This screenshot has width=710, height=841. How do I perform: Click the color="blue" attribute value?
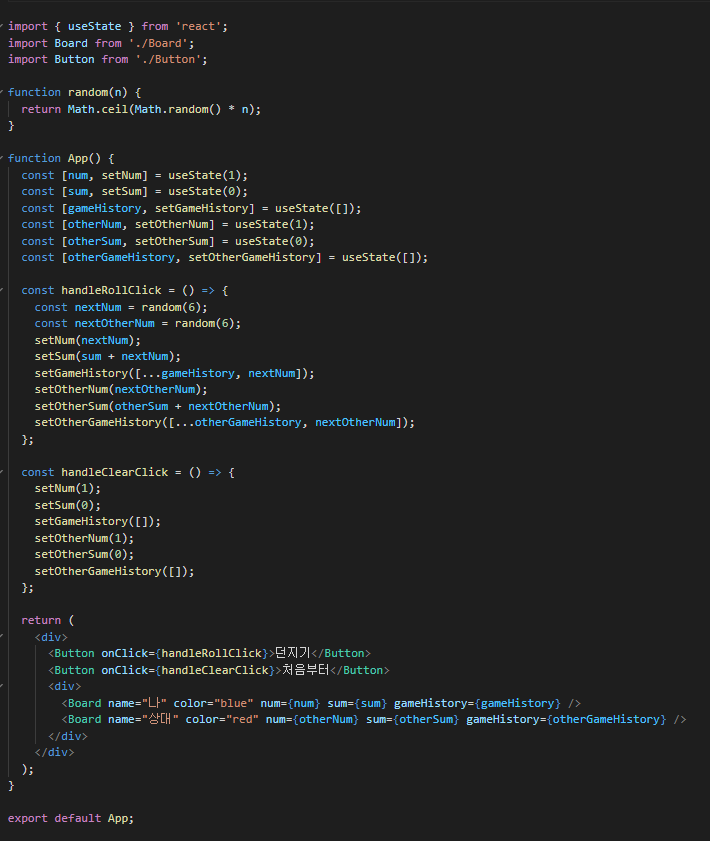click(x=233, y=703)
